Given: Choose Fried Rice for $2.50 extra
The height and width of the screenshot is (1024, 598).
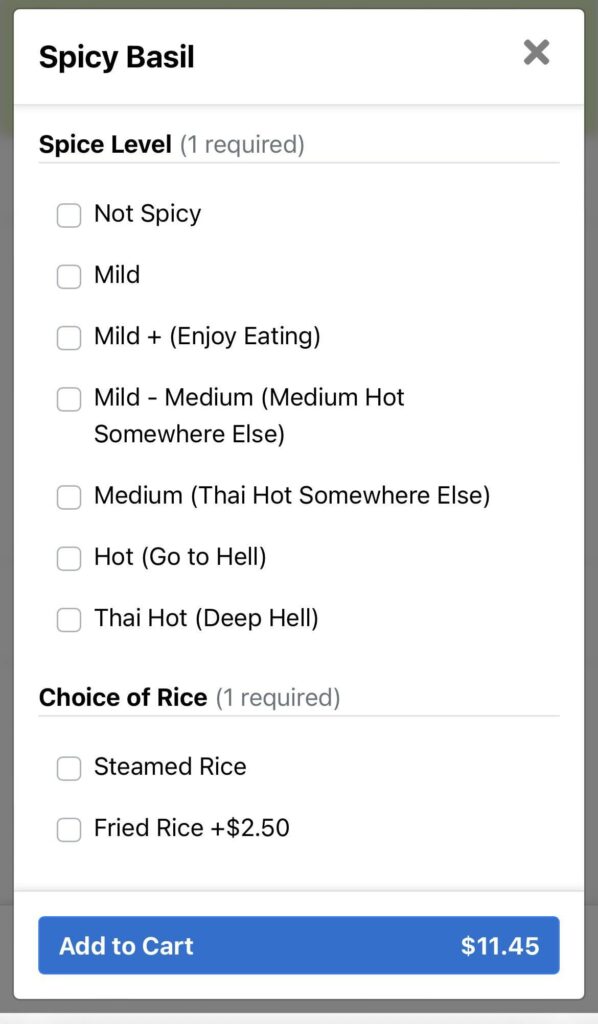Looking at the screenshot, I should tap(69, 829).
